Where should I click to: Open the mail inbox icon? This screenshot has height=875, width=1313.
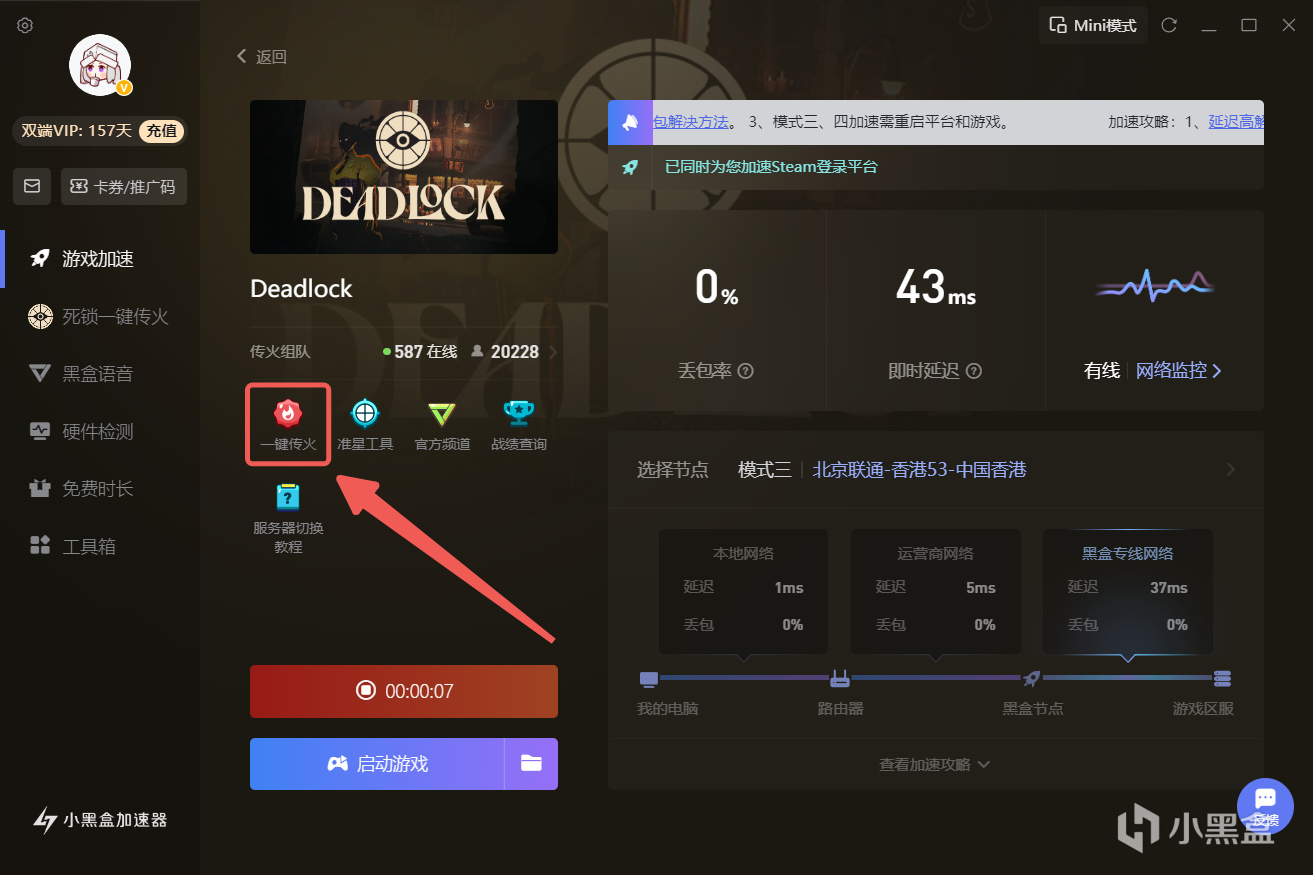click(x=32, y=186)
